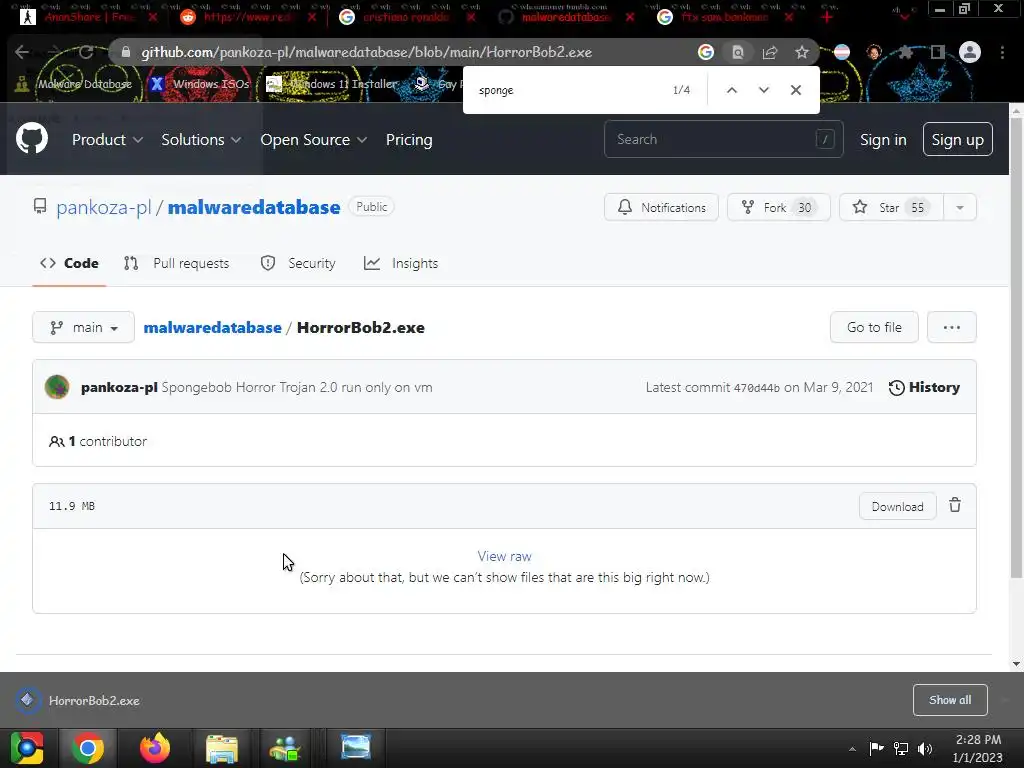Fork the repository with Fork button

[x=778, y=208]
